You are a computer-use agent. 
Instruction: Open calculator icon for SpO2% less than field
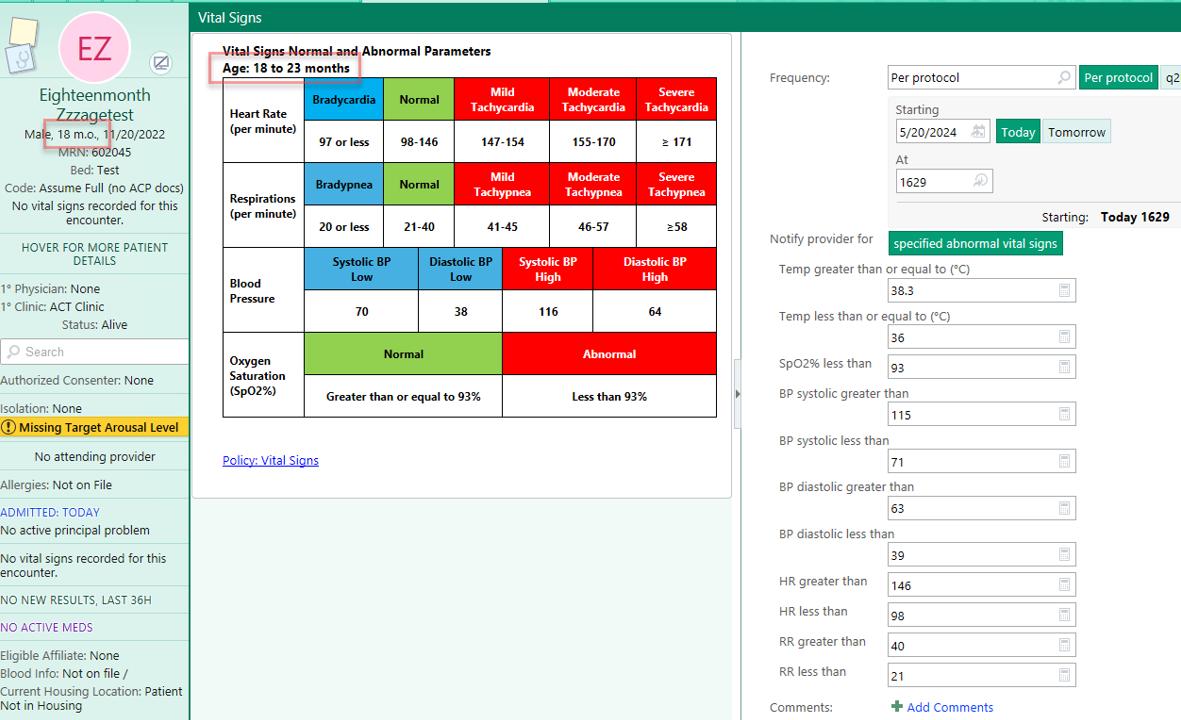click(x=1064, y=367)
